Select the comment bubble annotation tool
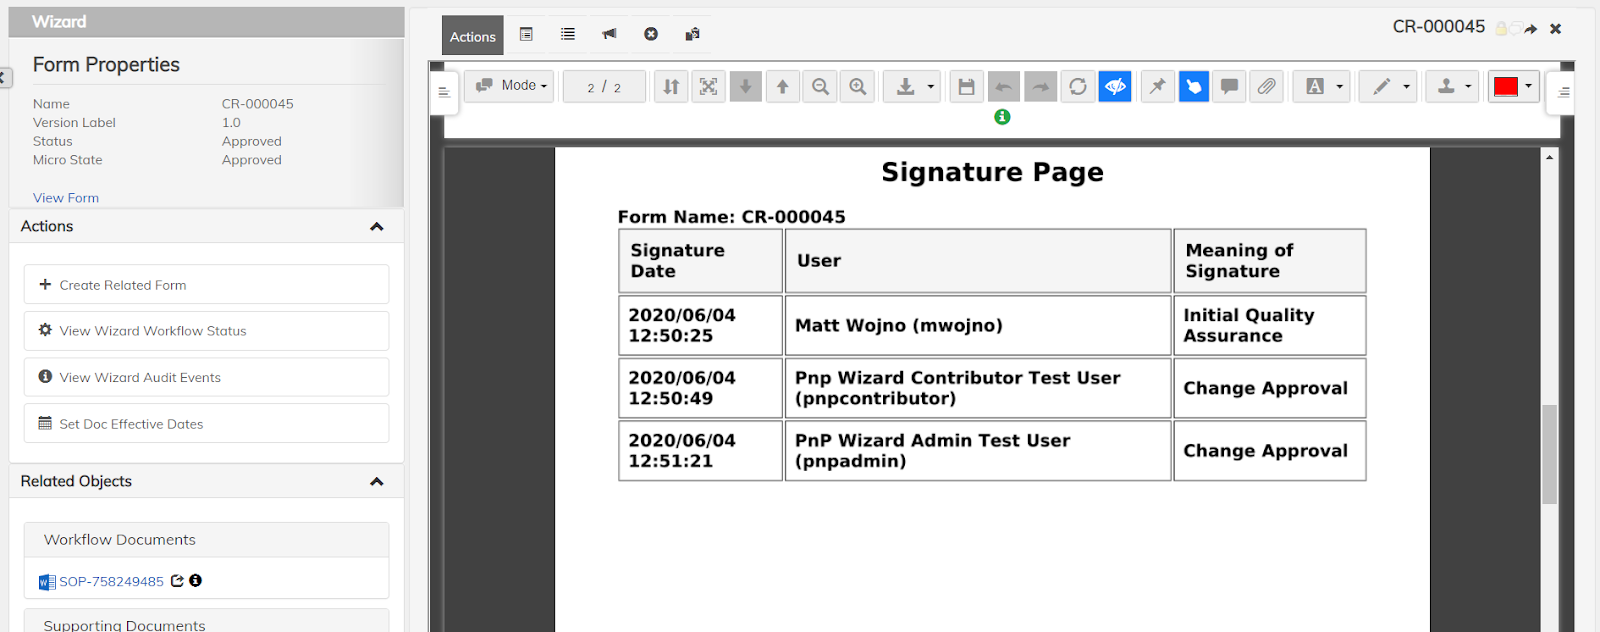Viewport: 1600px width, 632px height. point(1229,87)
